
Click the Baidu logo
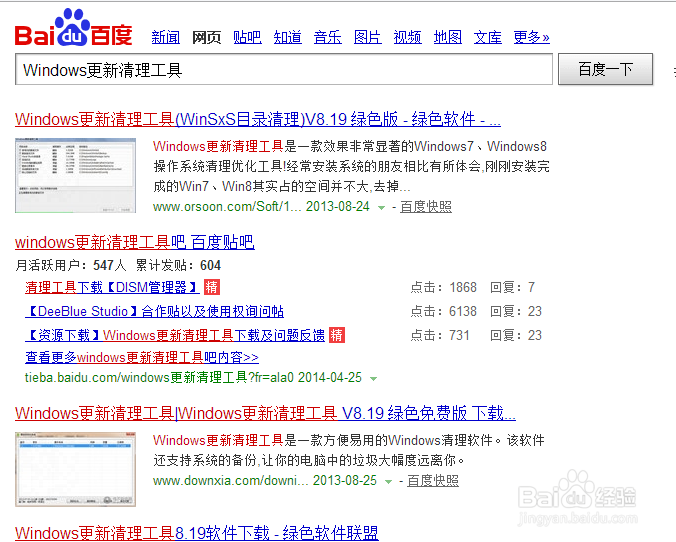point(73,28)
